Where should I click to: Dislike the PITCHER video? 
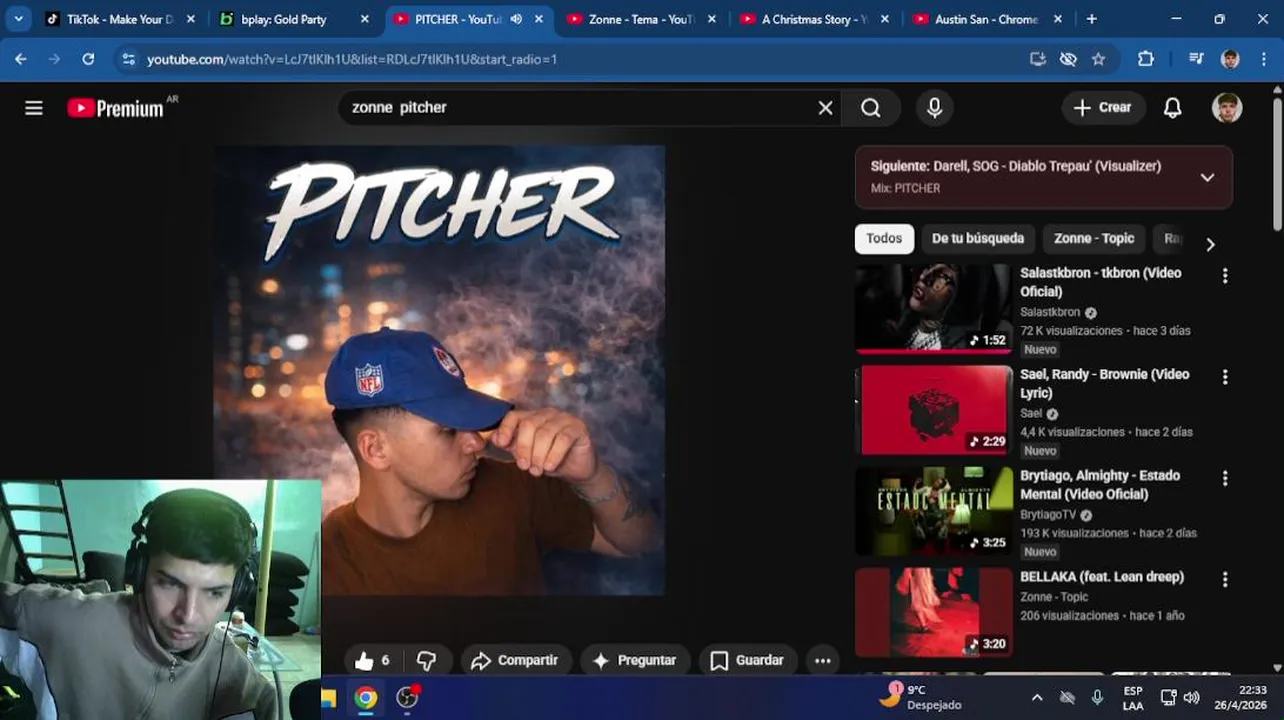[x=426, y=661]
